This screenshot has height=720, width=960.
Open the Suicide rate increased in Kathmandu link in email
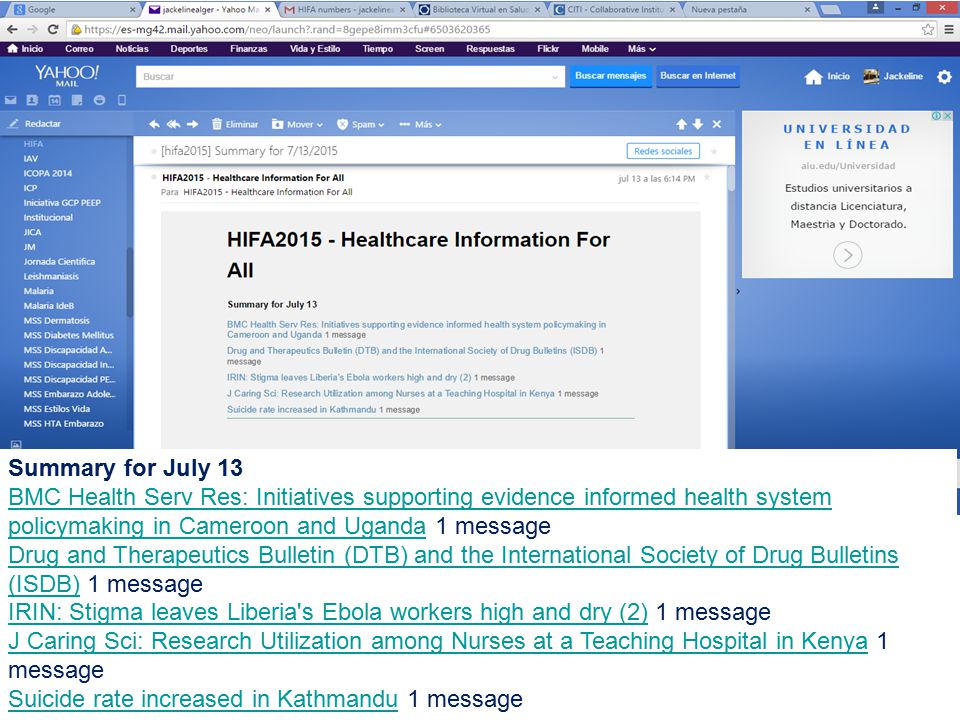tap(301, 410)
